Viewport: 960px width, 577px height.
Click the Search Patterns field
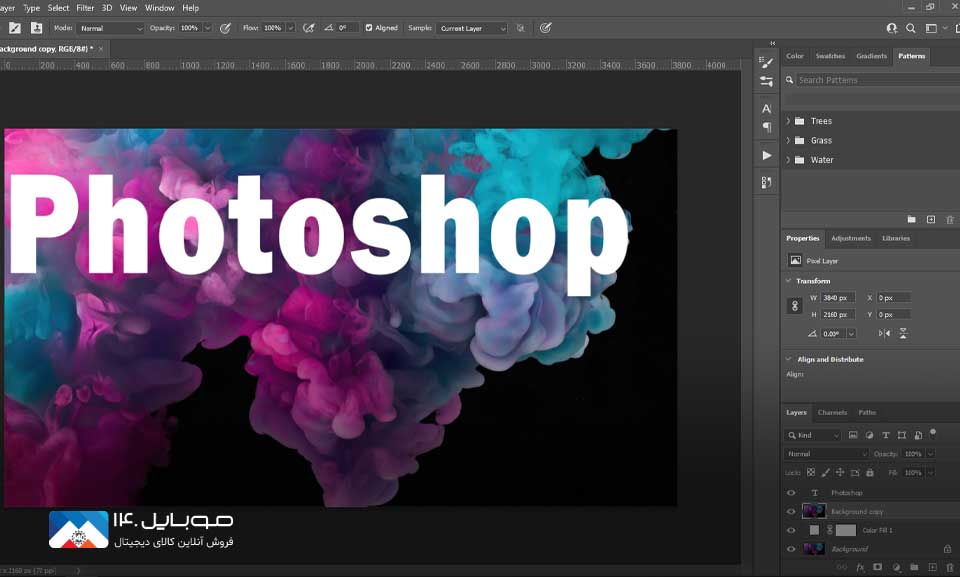(876, 80)
